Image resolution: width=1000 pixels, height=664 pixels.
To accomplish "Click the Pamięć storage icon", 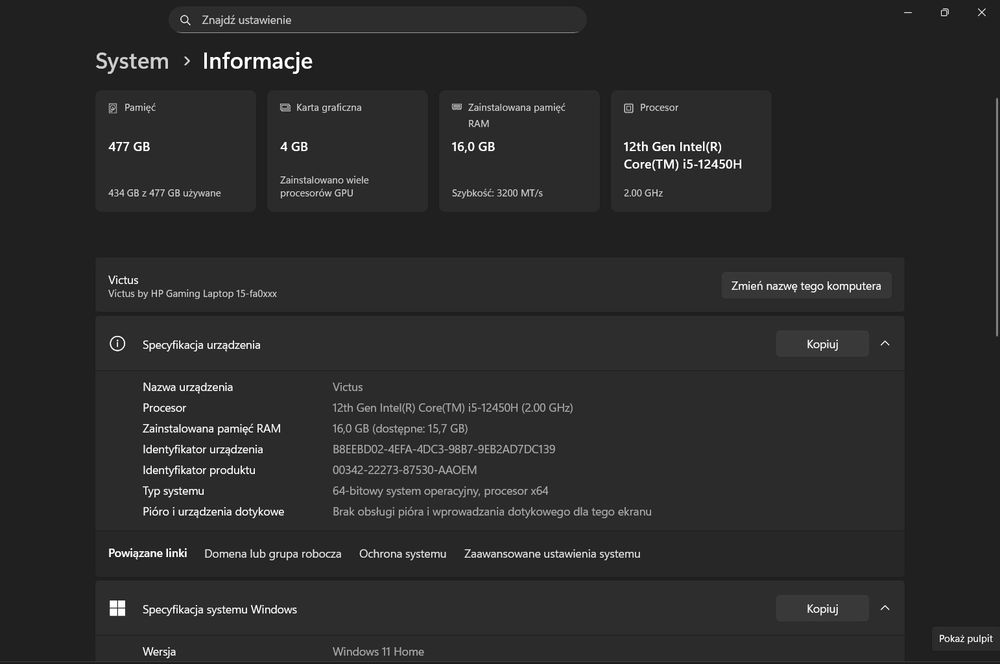I will click(113, 108).
